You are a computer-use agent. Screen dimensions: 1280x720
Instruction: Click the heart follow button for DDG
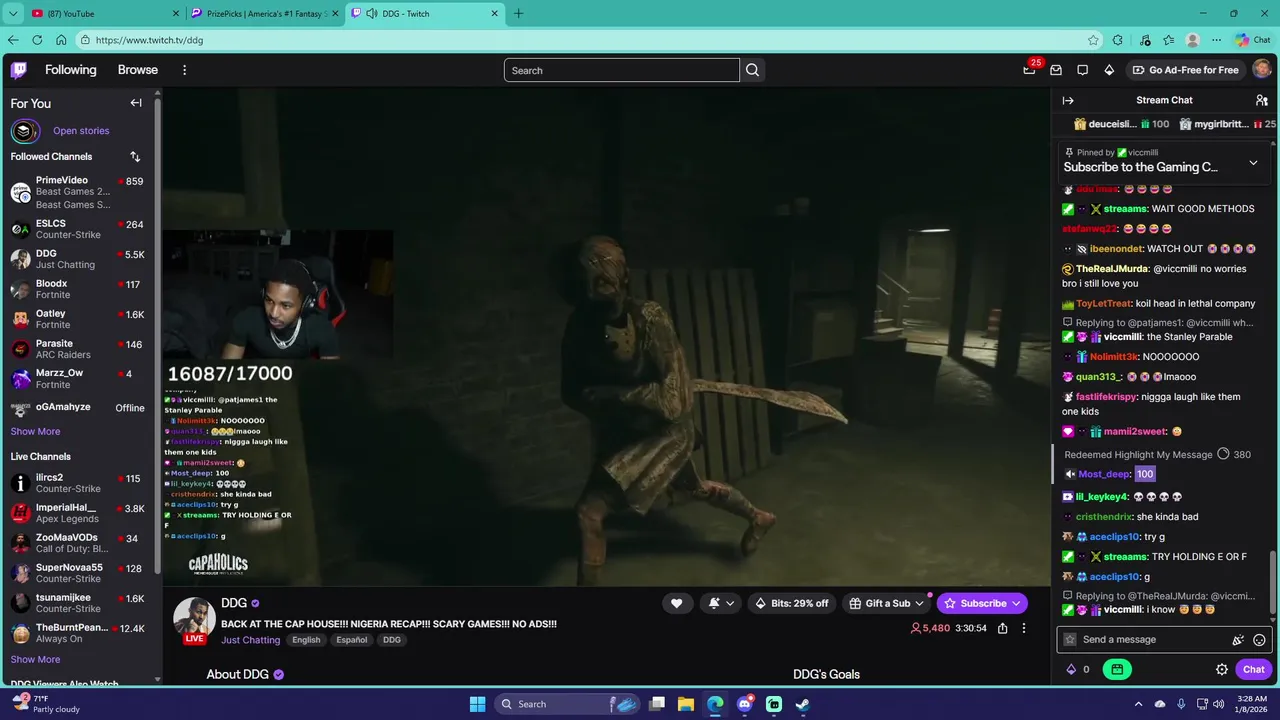676,603
